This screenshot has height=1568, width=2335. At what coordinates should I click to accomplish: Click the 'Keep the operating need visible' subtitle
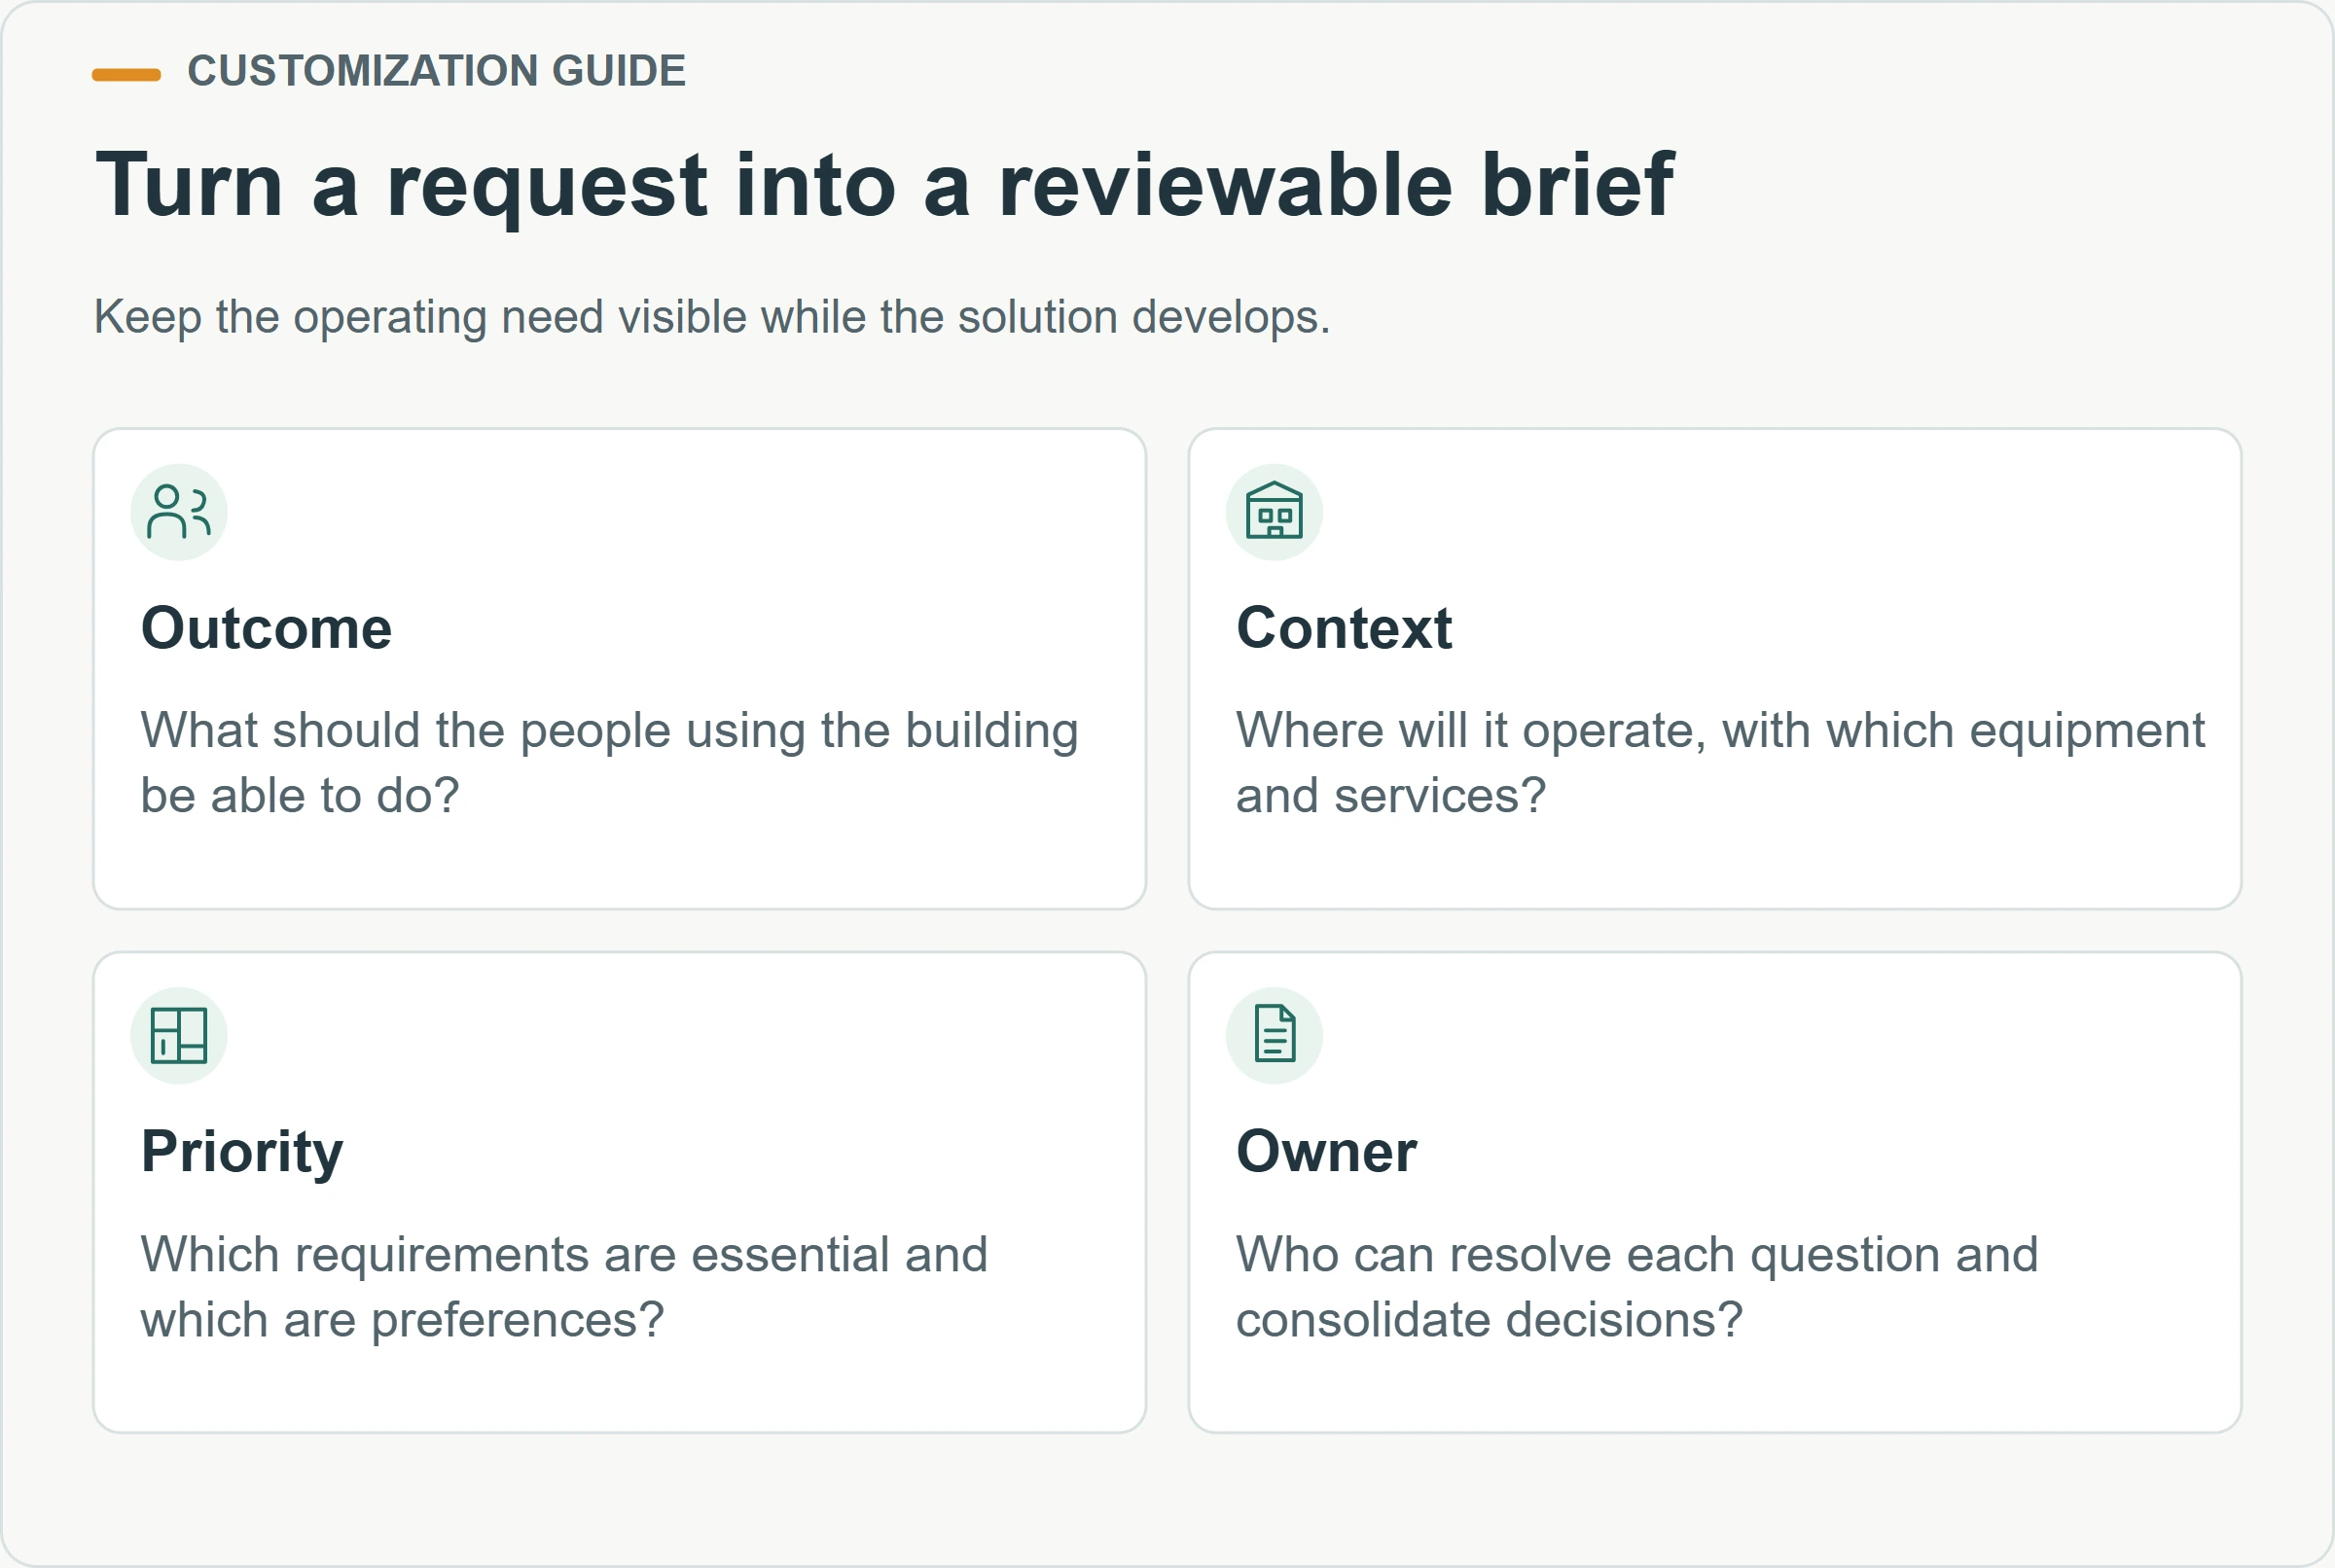click(x=712, y=317)
